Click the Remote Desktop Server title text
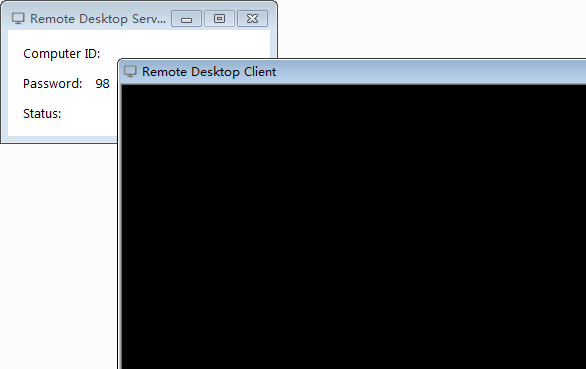The width and height of the screenshot is (586, 369). click(x=98, y=19)
